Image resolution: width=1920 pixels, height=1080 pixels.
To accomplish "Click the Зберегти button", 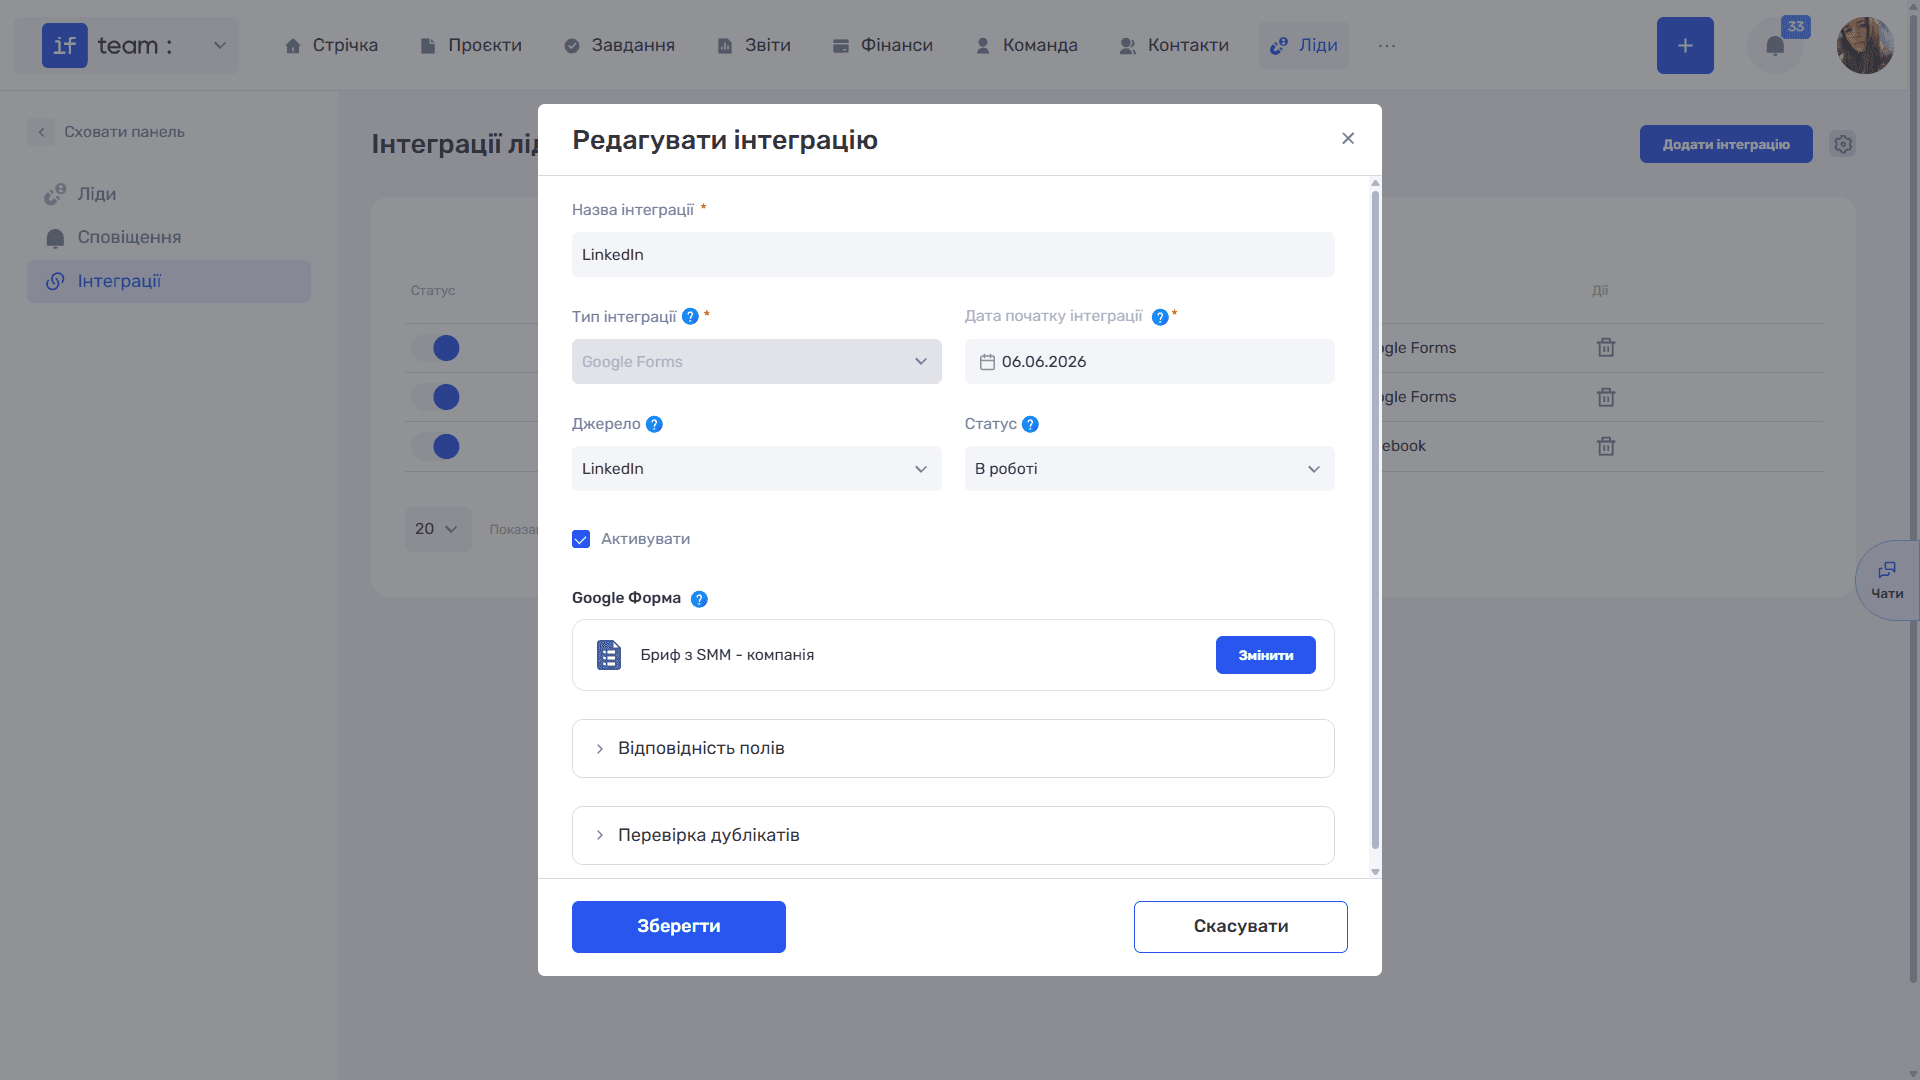I will [x=679, y=927].
